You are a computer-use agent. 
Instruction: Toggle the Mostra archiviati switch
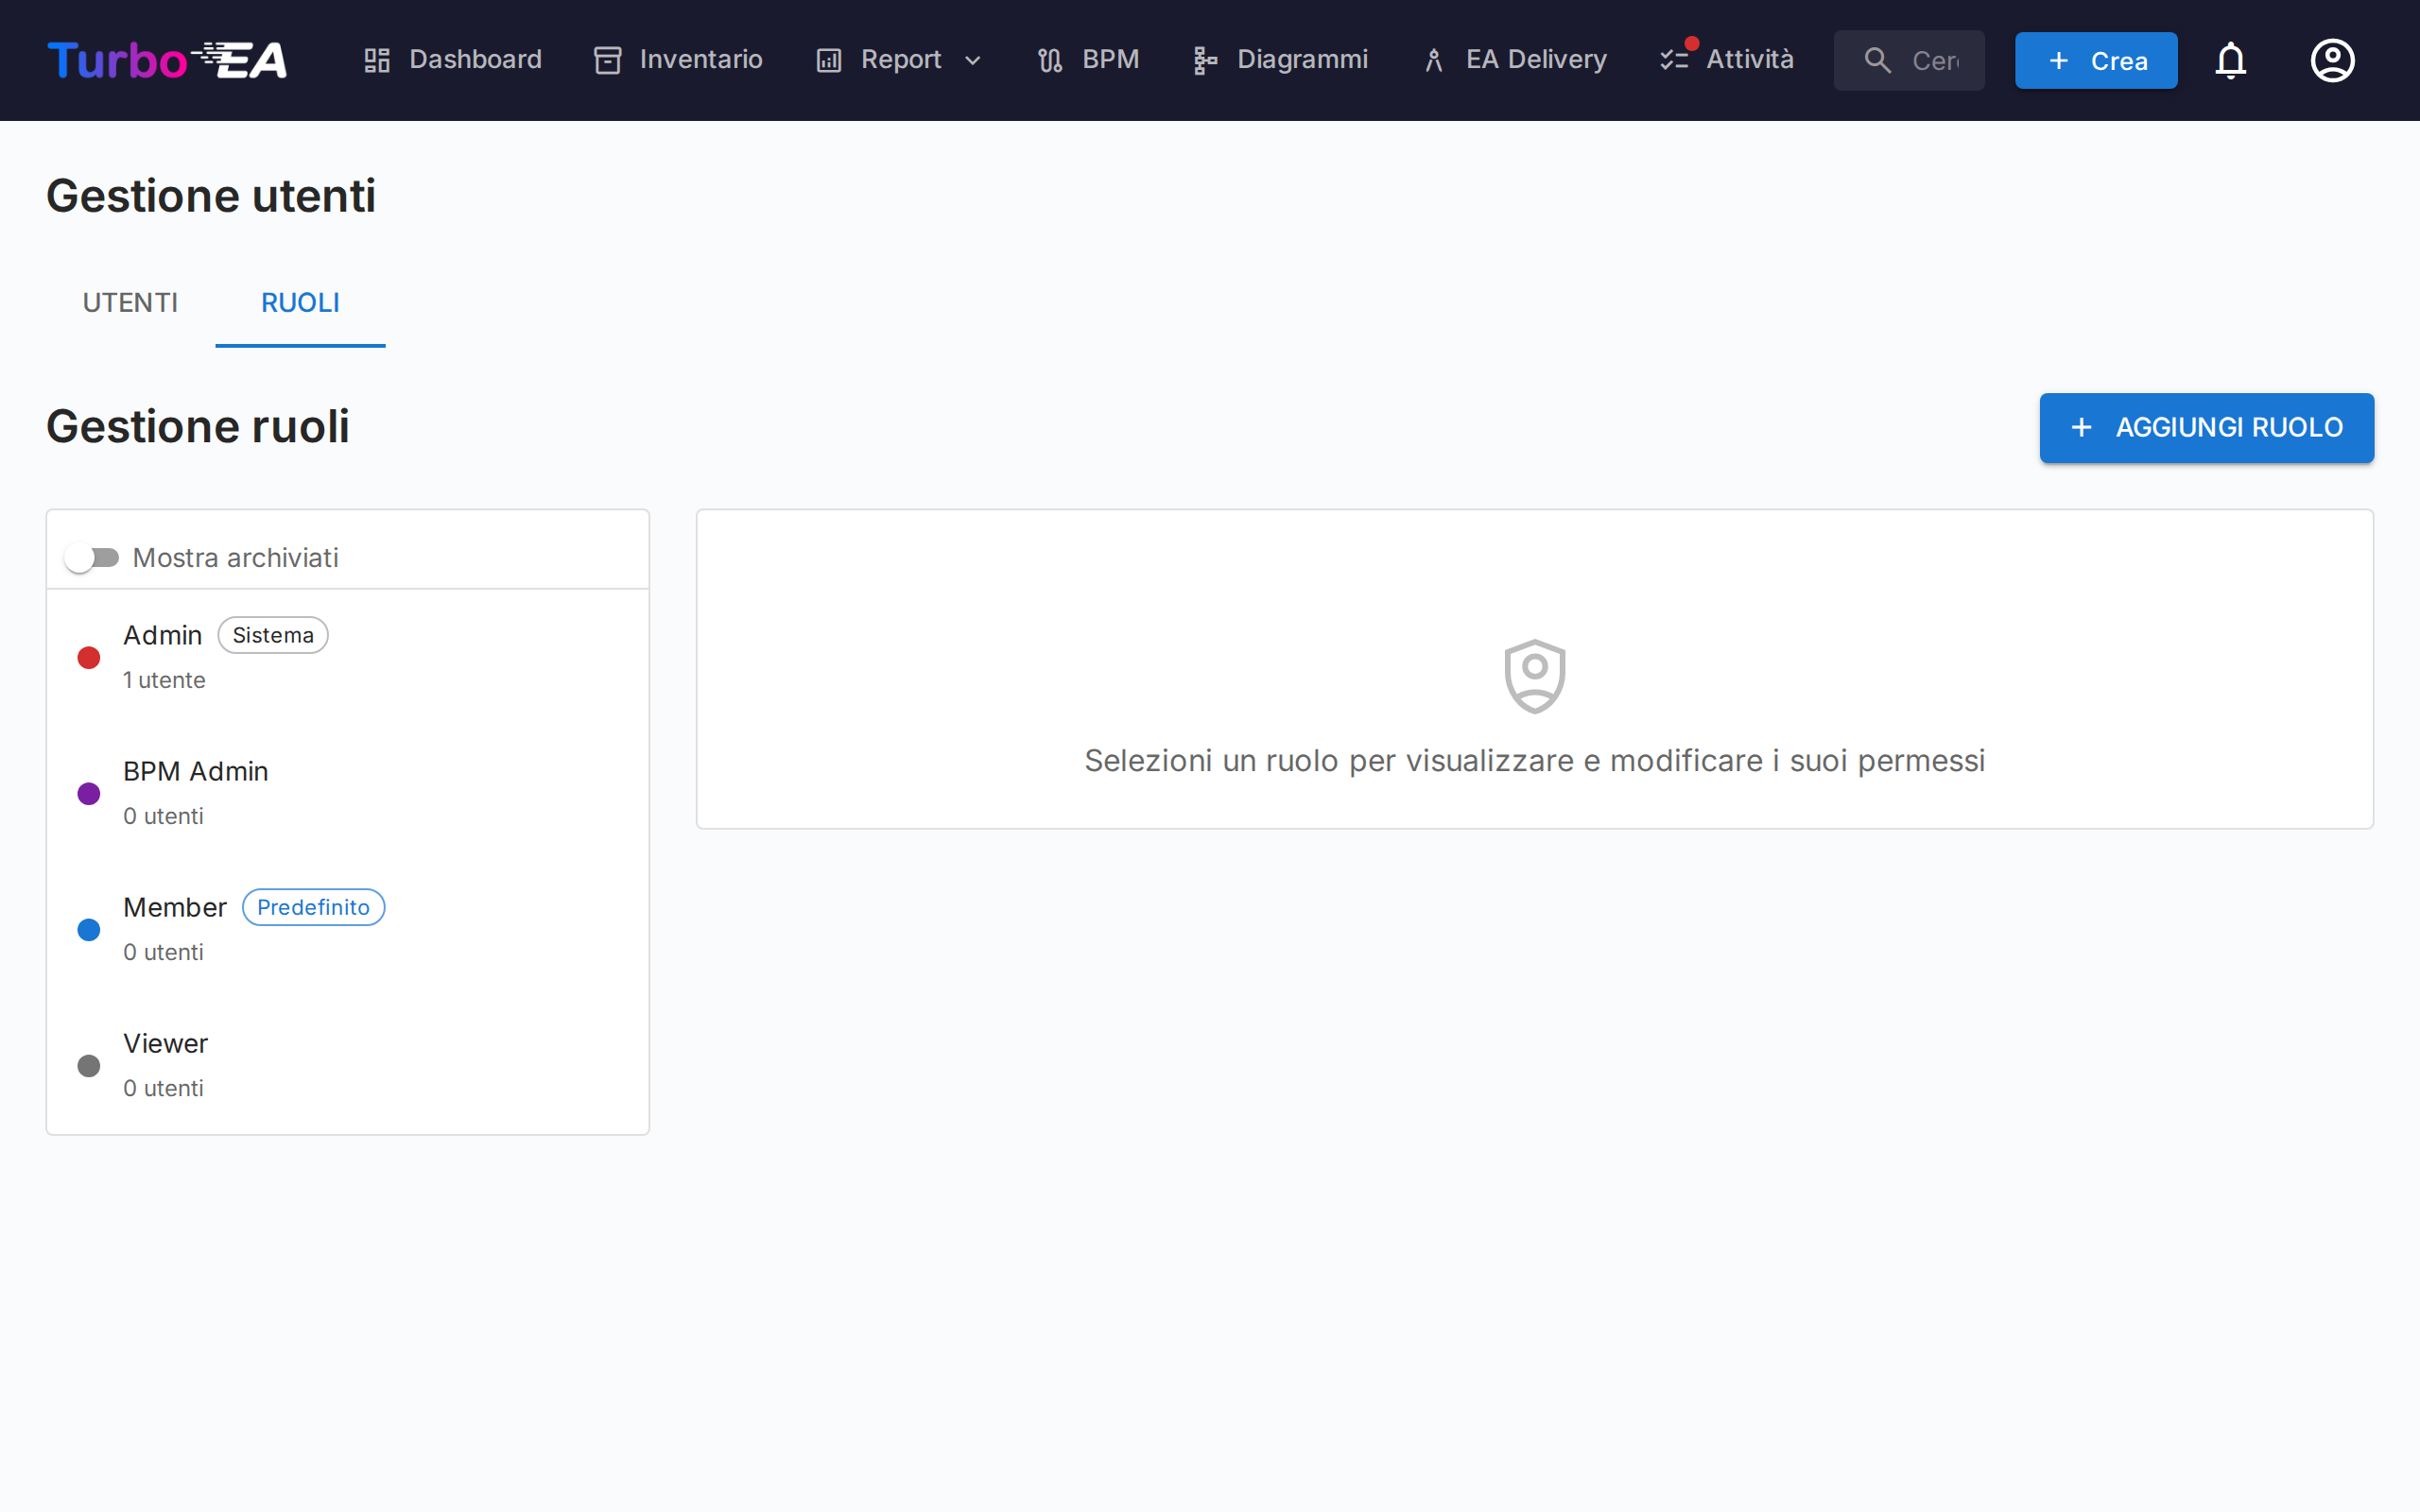pos(92,557)
